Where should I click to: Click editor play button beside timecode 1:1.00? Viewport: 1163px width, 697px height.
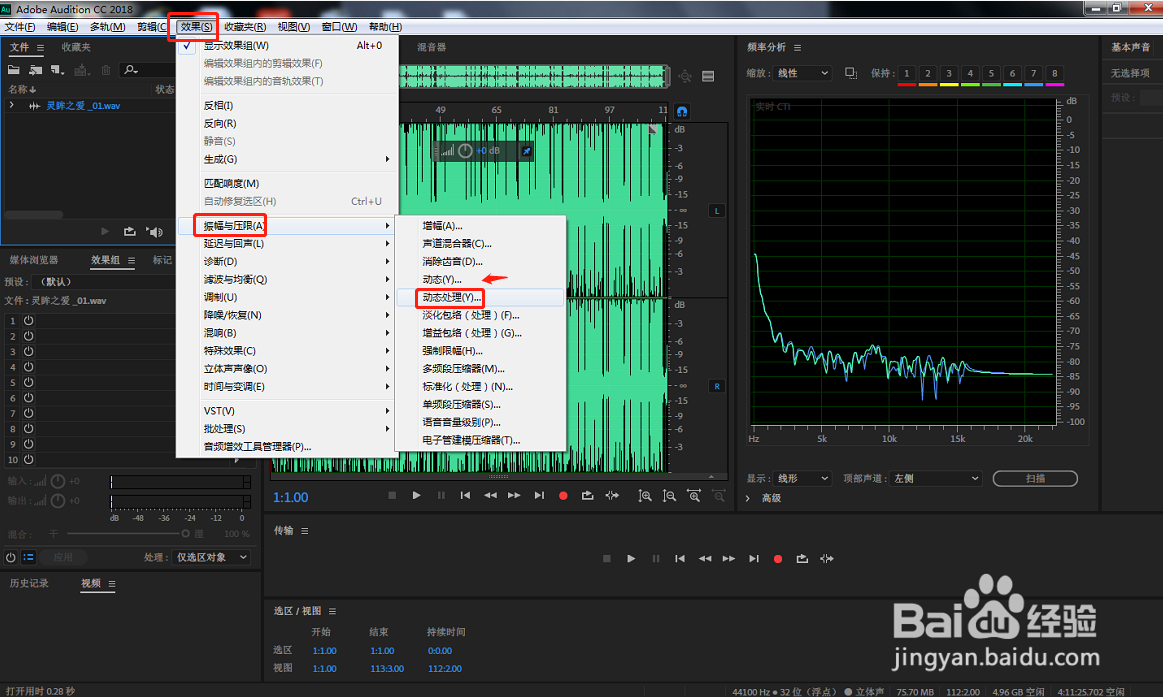coord(416,495)
